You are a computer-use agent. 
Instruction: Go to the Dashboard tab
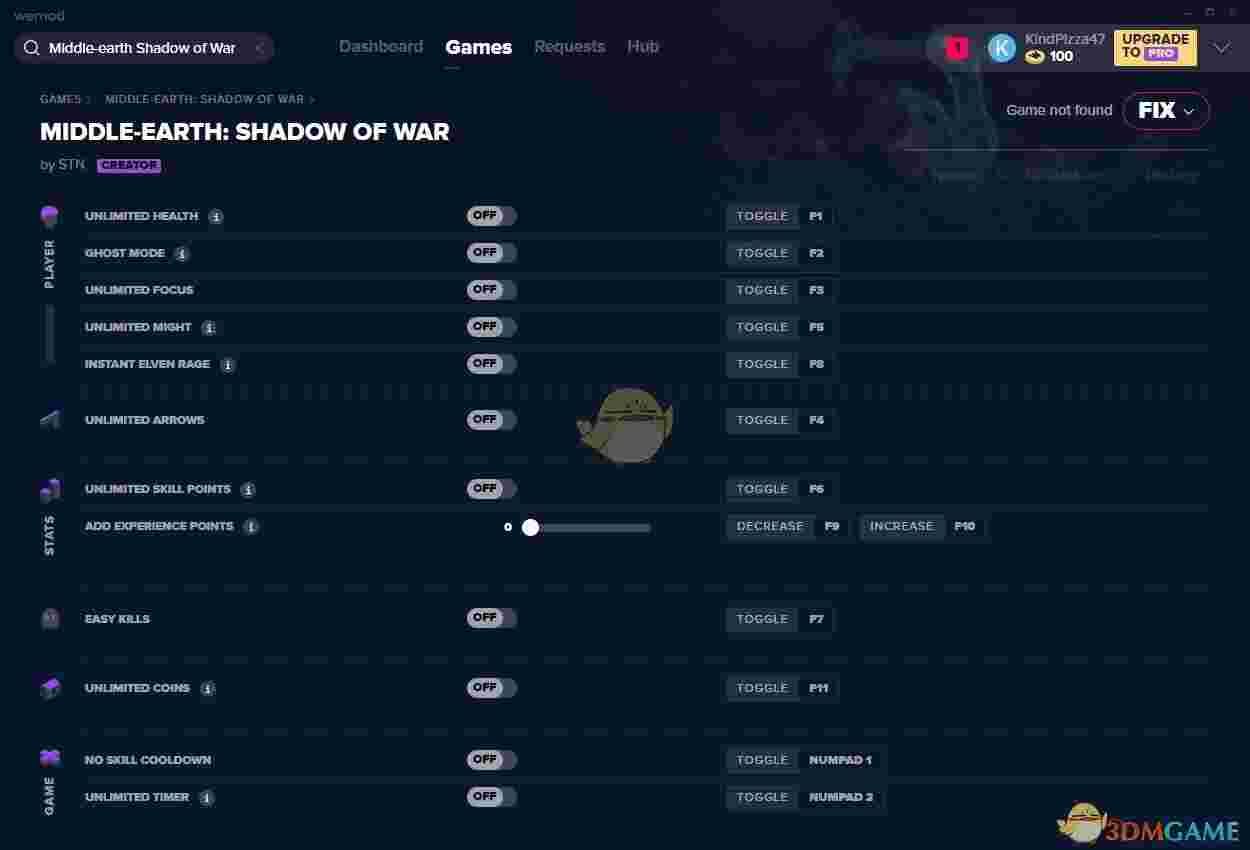pos(381,47)
